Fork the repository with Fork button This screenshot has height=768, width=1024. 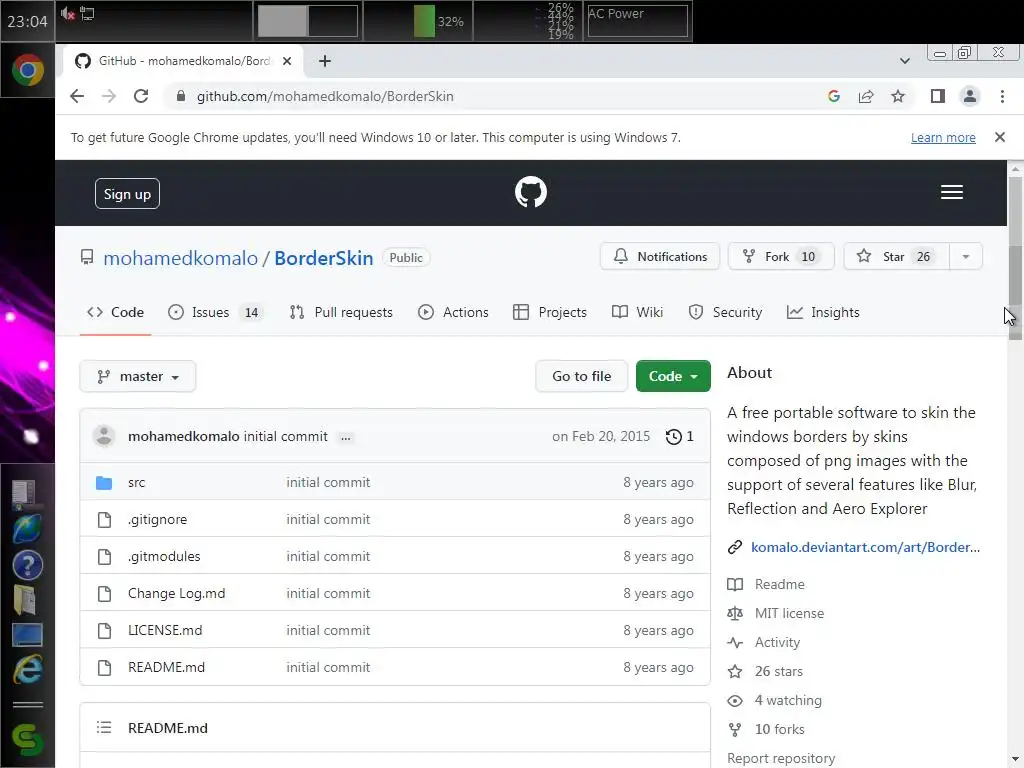pyautogui.click(x=781, y=257)
